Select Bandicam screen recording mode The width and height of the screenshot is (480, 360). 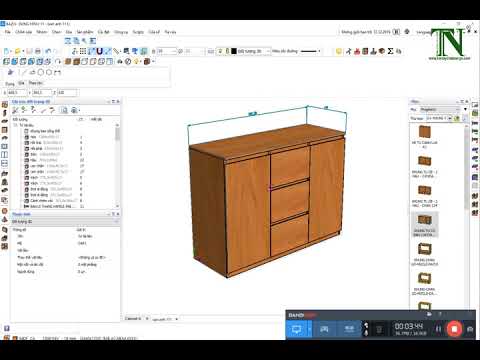pos(296,329)
